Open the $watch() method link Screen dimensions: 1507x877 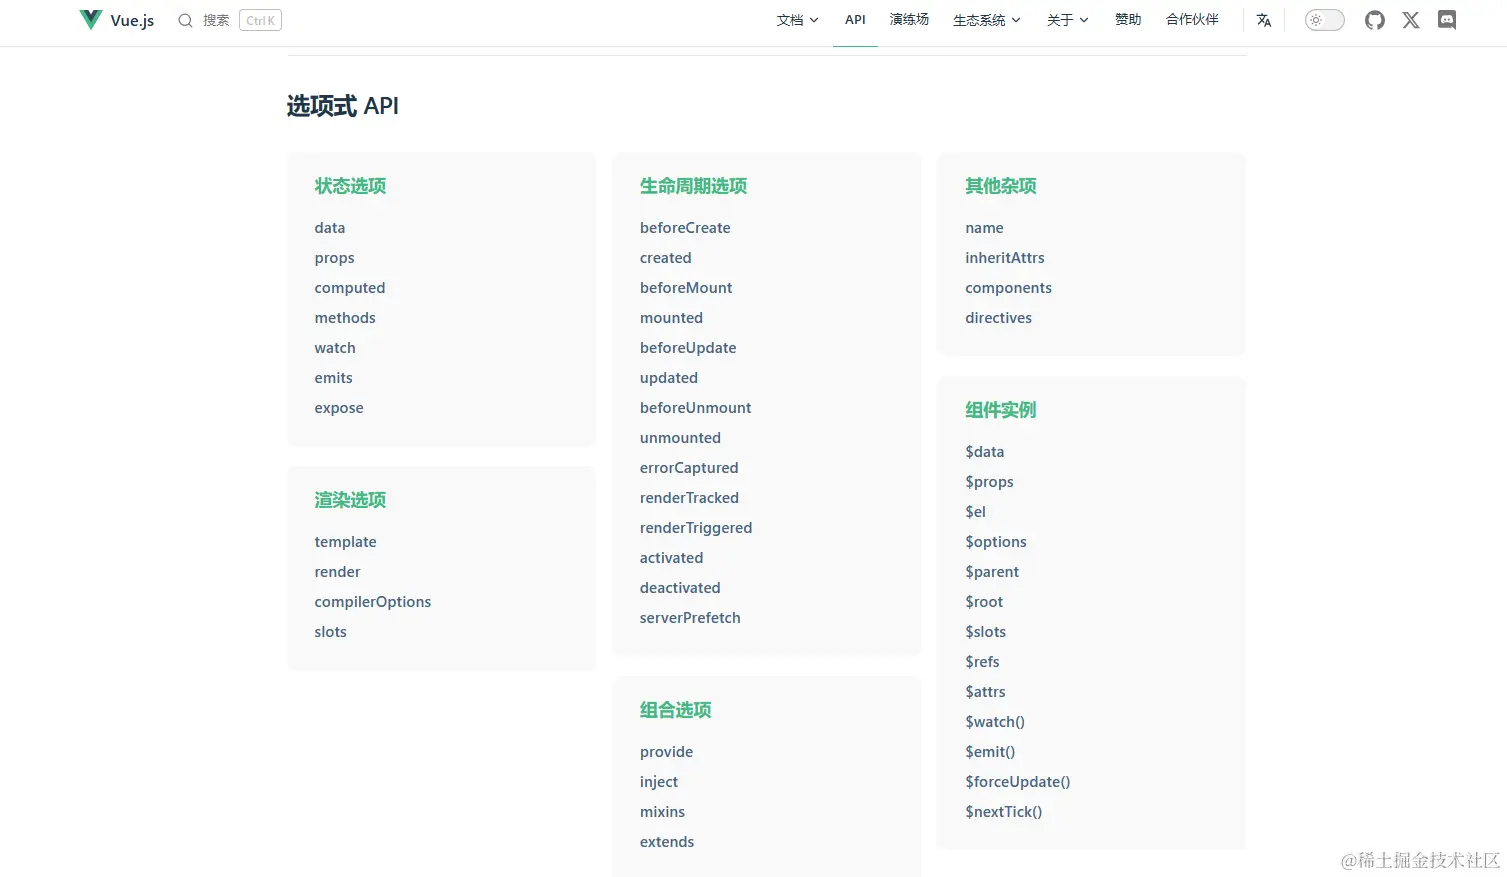pyautogui.click(x=995, y=722)
